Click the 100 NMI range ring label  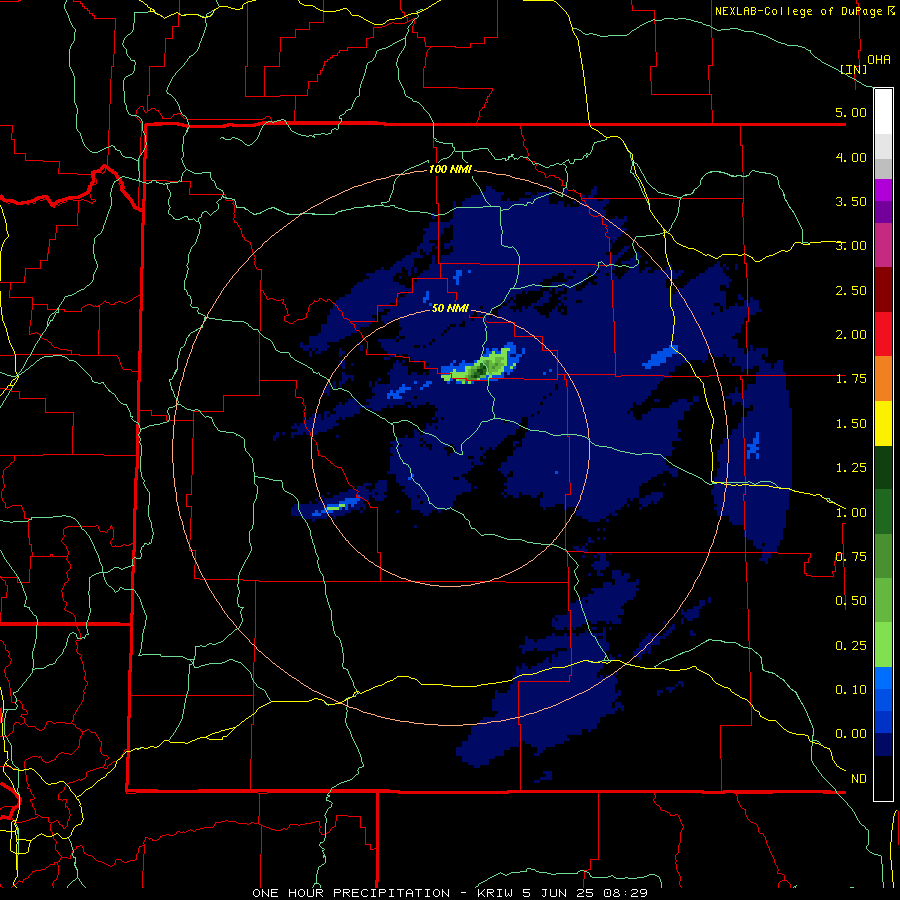pyautogui.click(x=450, y=169)
